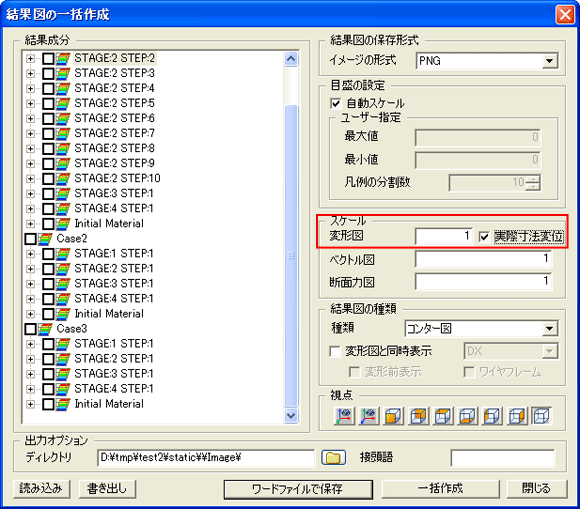Enable 変形図と同時表示 checkbox
580x509 pixels.
point(335,351)
